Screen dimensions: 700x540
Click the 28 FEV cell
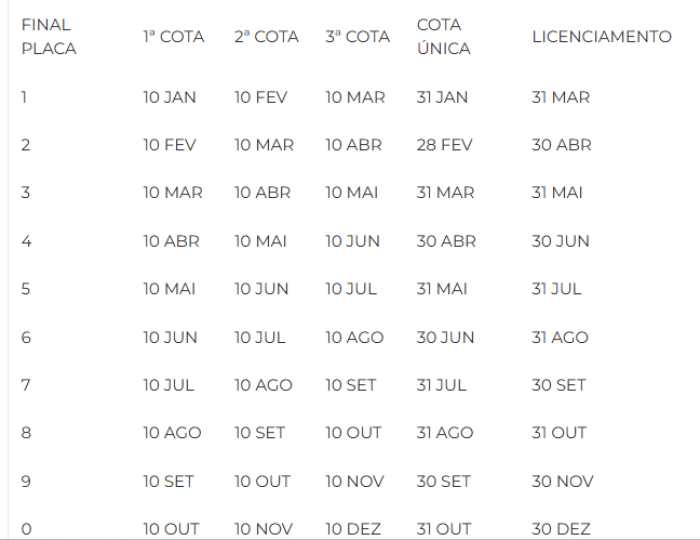[x=444, y=145]
